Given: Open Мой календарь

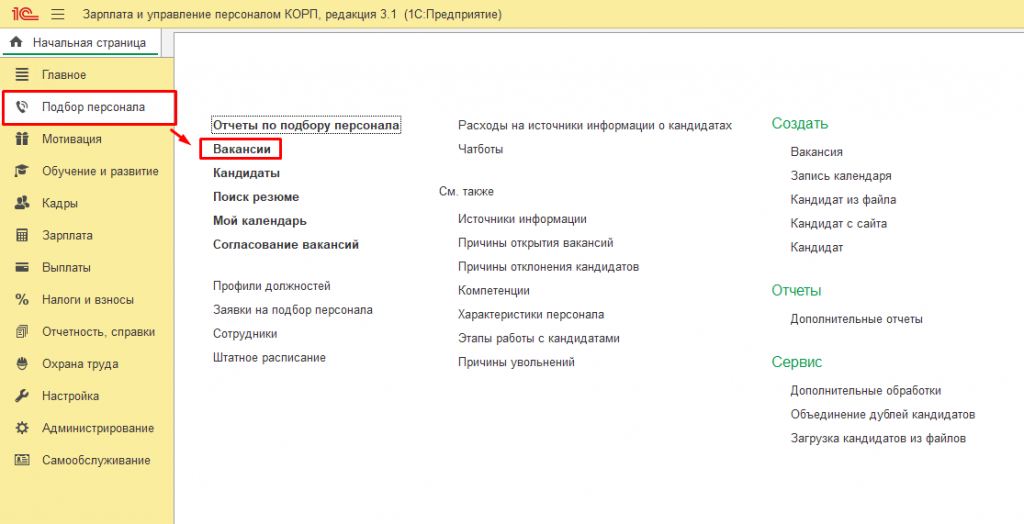Looking at the screenshot, I should (259, 221).
